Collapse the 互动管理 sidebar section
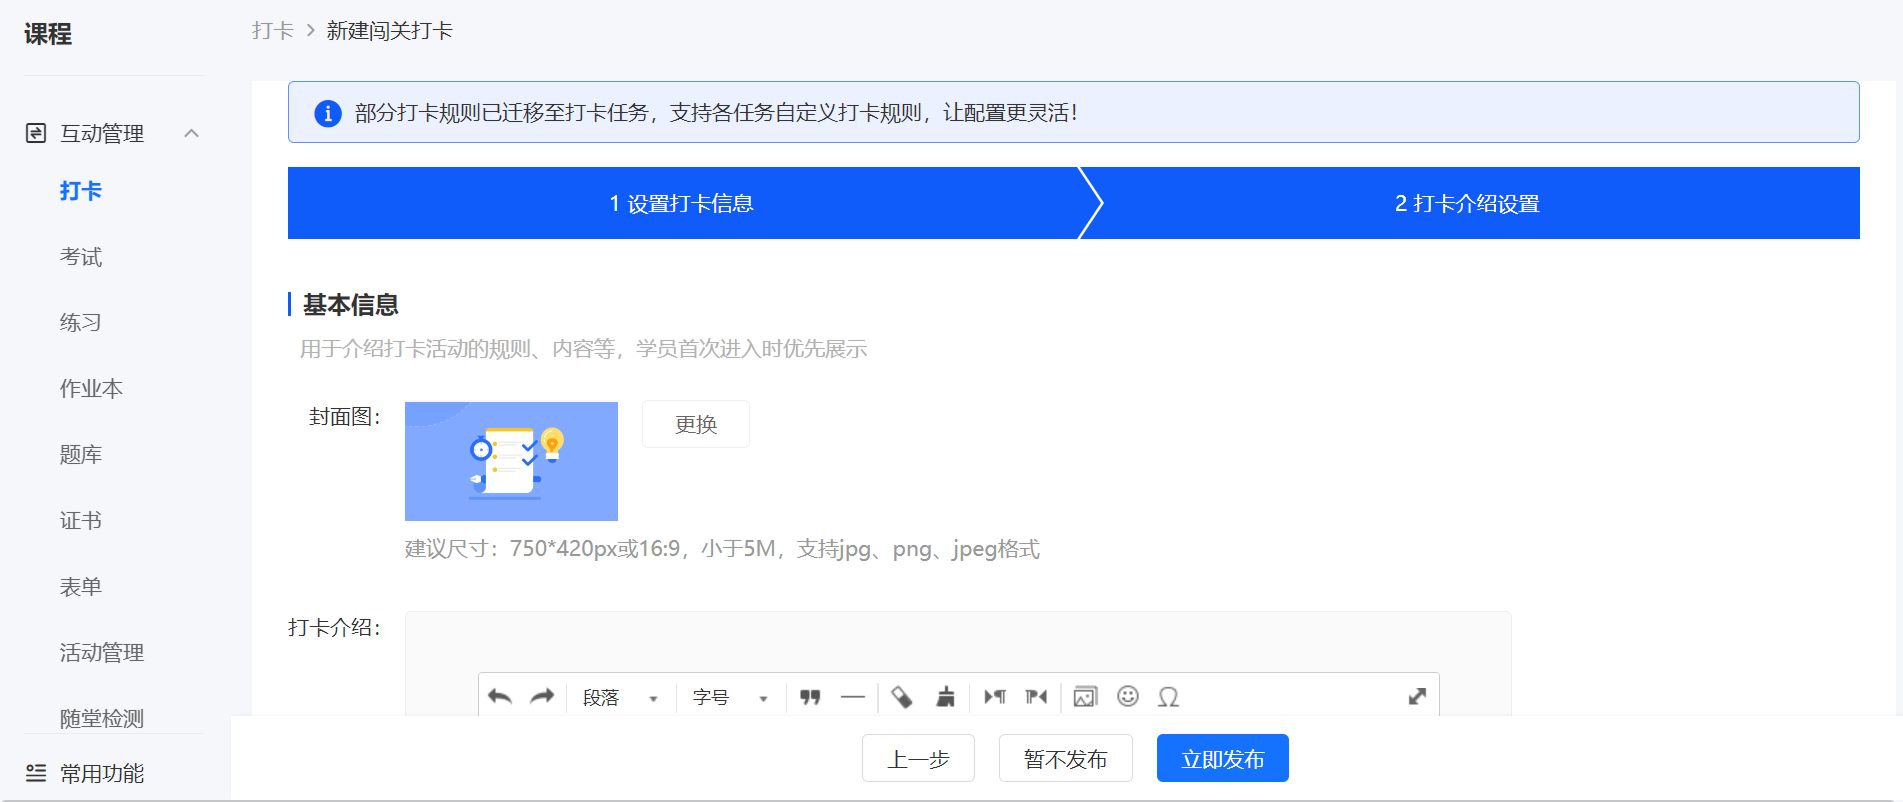1903x802 pixels. [x=192, y=133]
